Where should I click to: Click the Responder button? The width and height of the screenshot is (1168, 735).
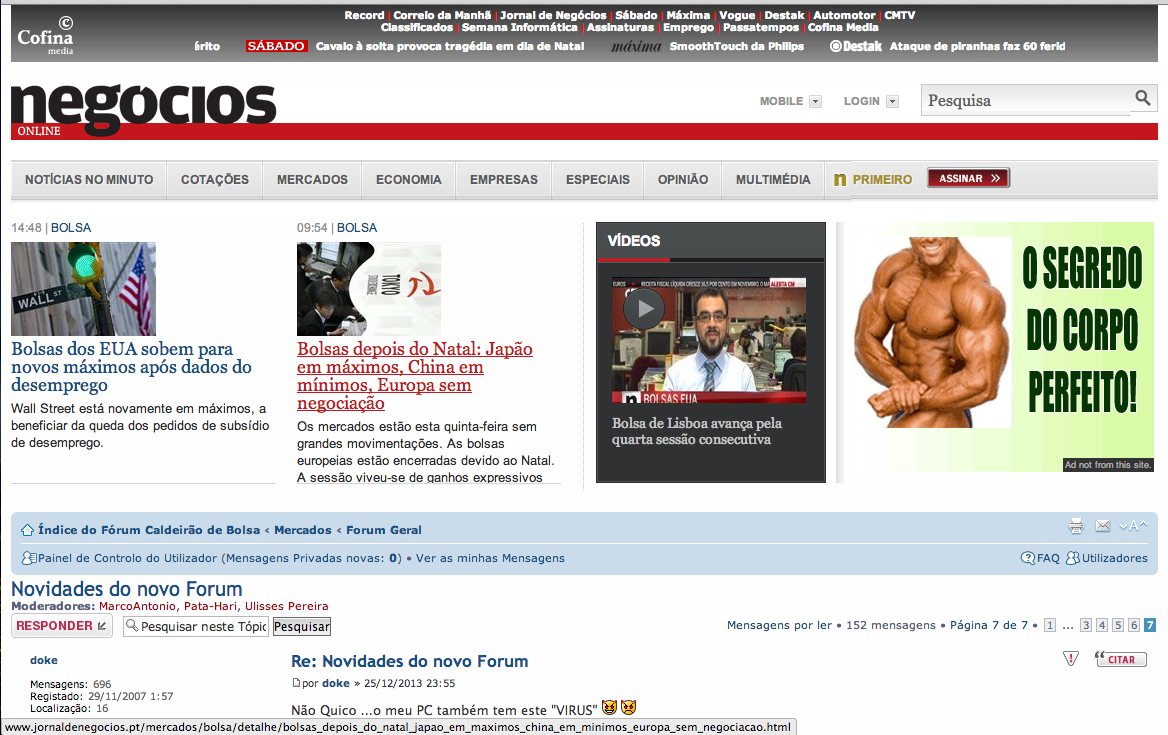pos(61,626)
